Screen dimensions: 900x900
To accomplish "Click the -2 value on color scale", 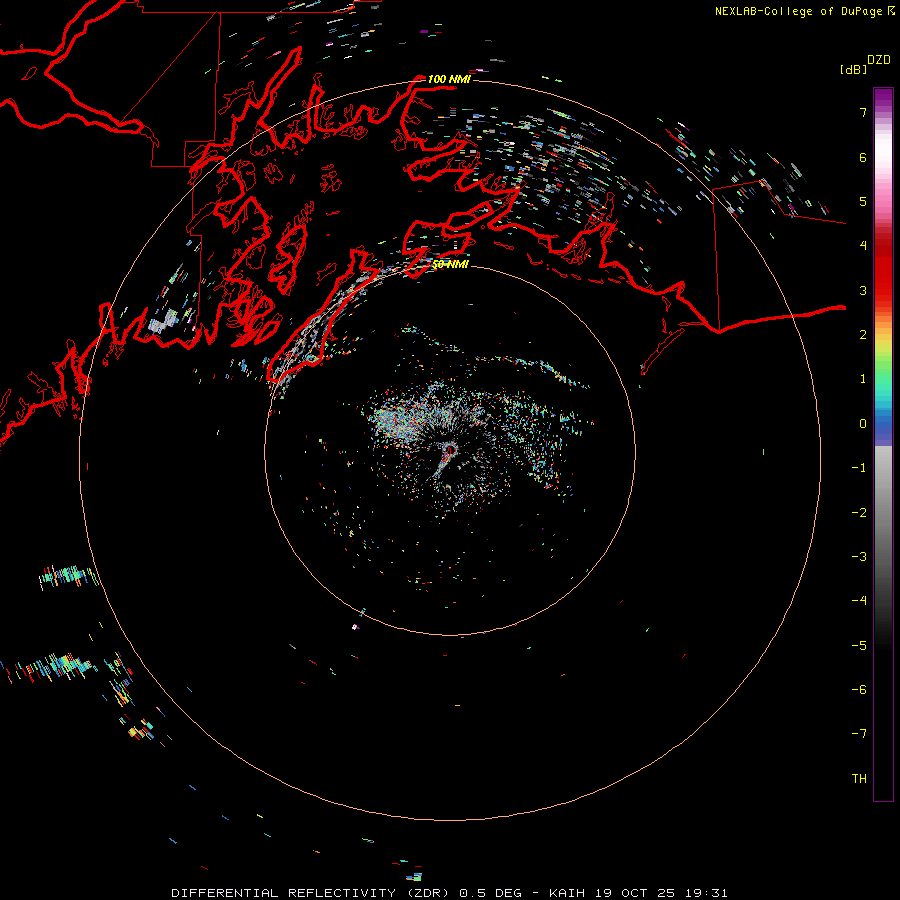I will coord(859,513).
